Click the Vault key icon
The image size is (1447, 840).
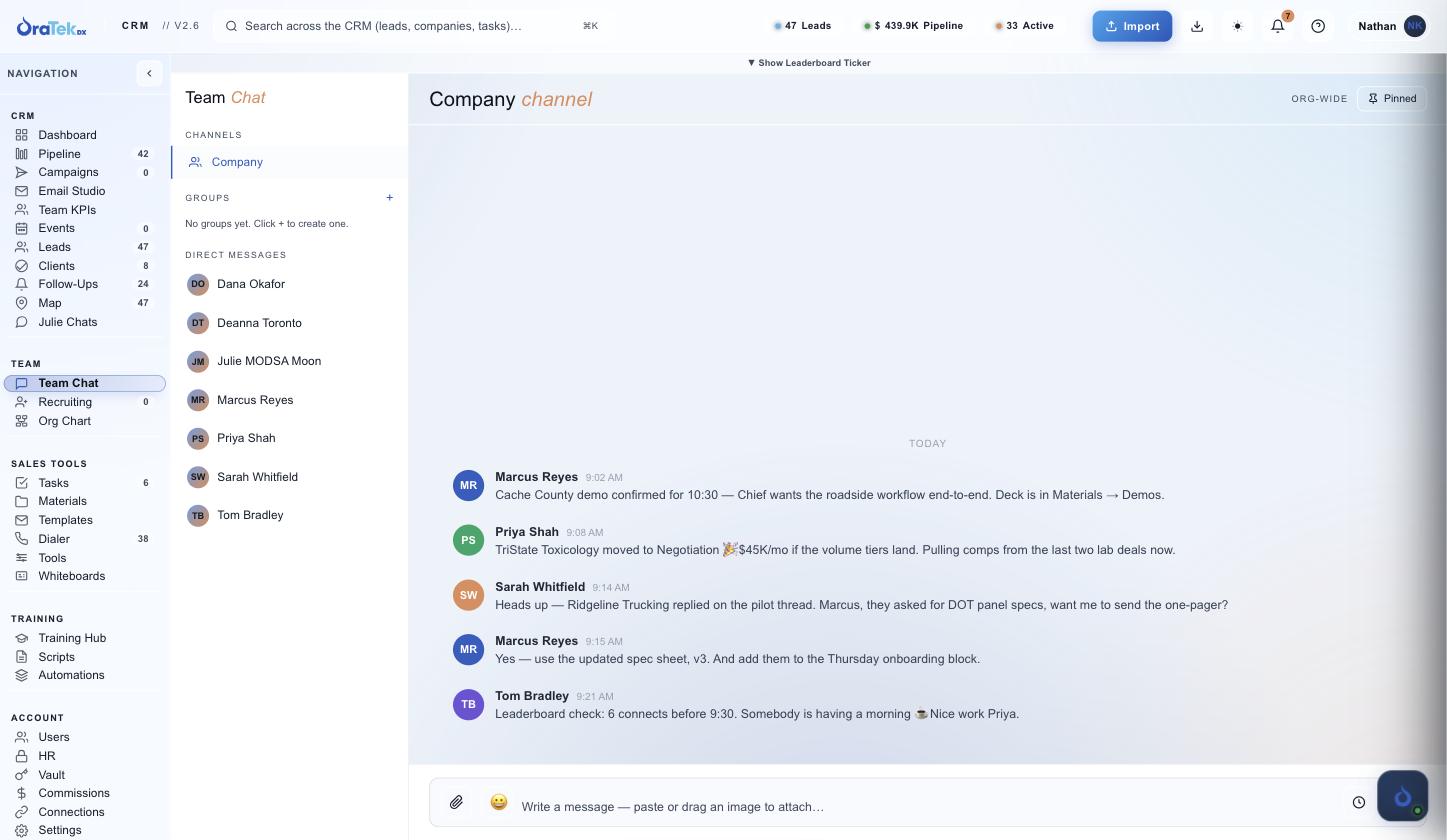(x=21, y=775)
